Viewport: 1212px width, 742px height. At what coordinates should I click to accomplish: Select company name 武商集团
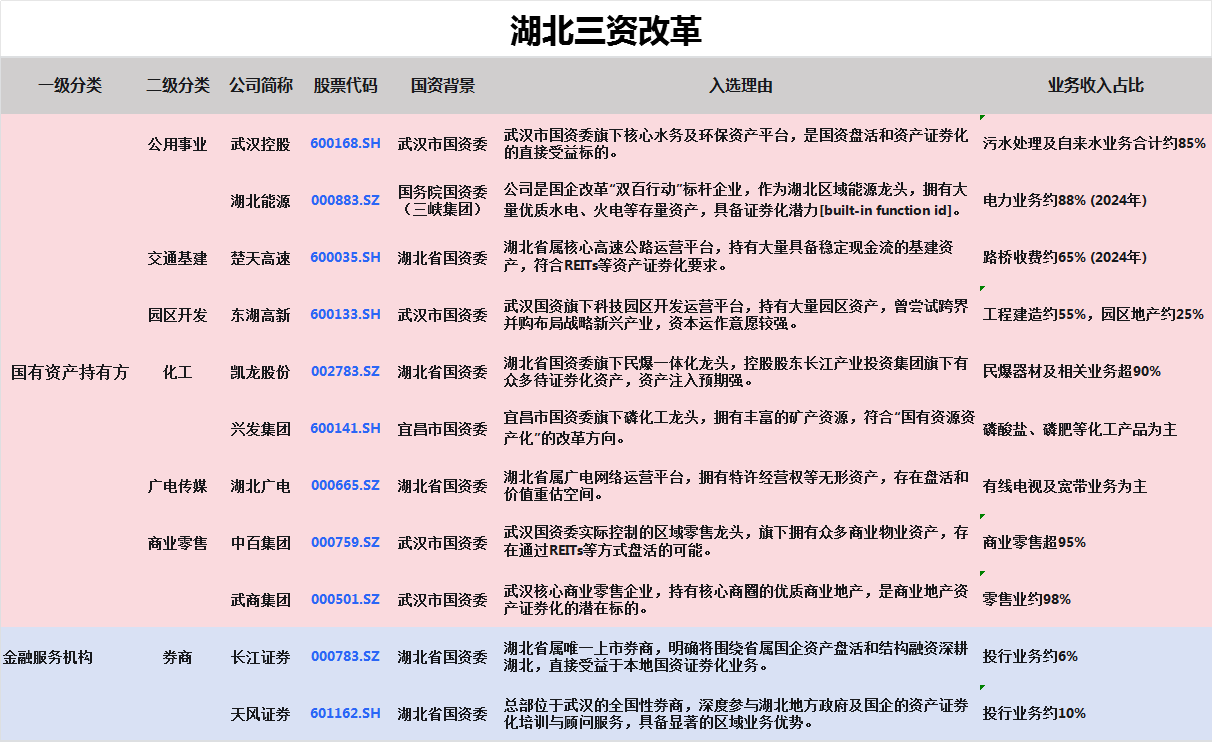[x=261, y=600]
